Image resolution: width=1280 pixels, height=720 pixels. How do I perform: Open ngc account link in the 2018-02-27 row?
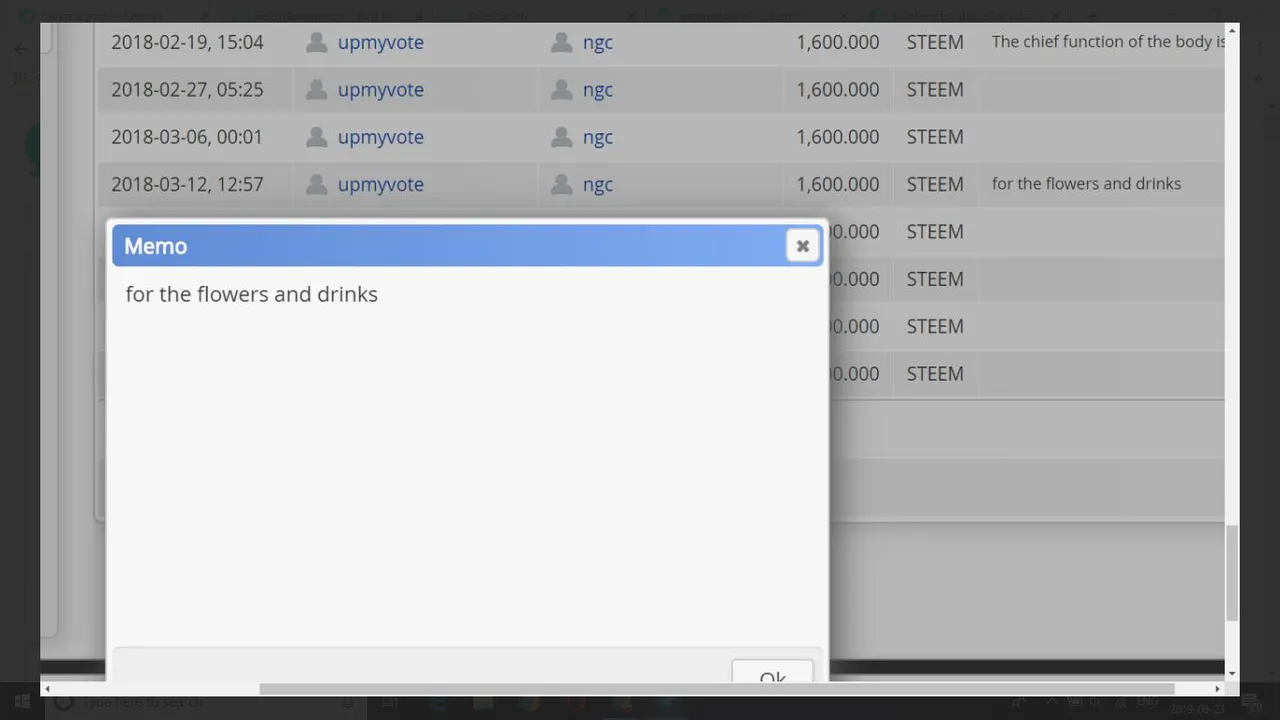pos(598,89)
